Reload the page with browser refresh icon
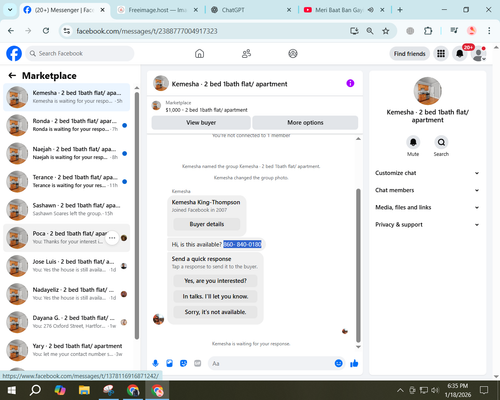Viewport: 500px width, 400px height. click(46, 31)
